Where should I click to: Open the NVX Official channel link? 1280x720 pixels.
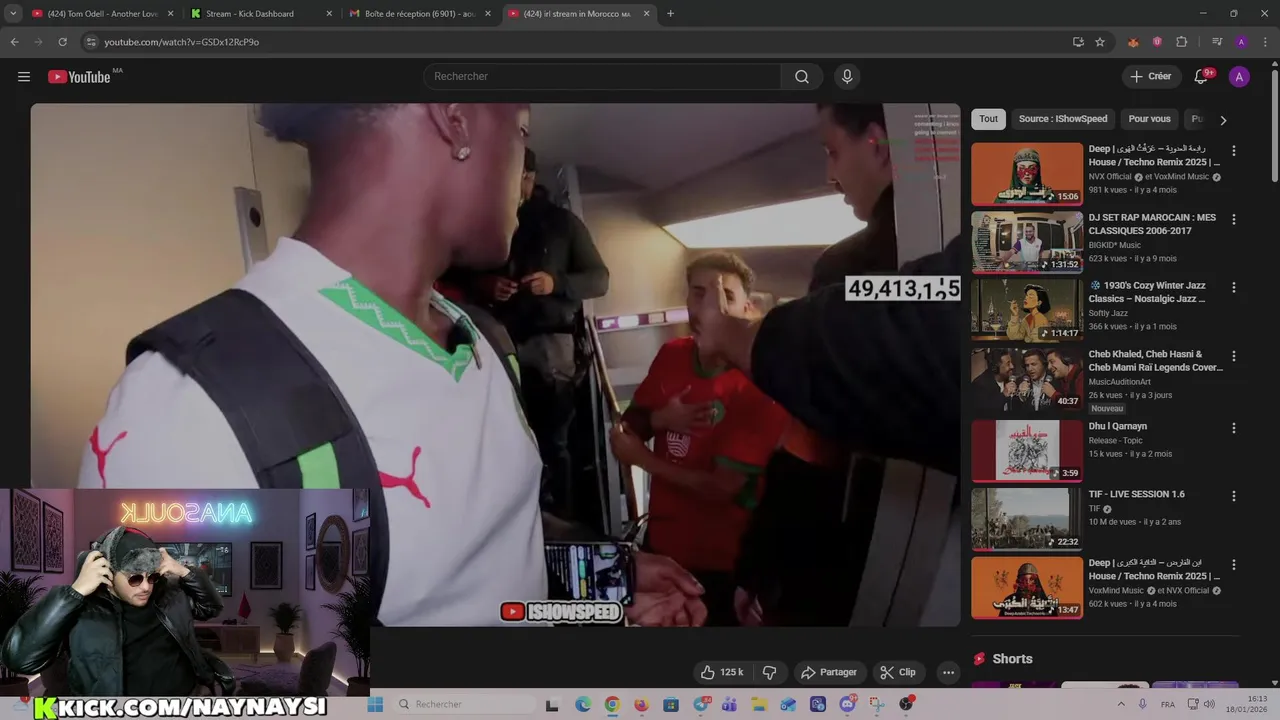coord(1110,177)
